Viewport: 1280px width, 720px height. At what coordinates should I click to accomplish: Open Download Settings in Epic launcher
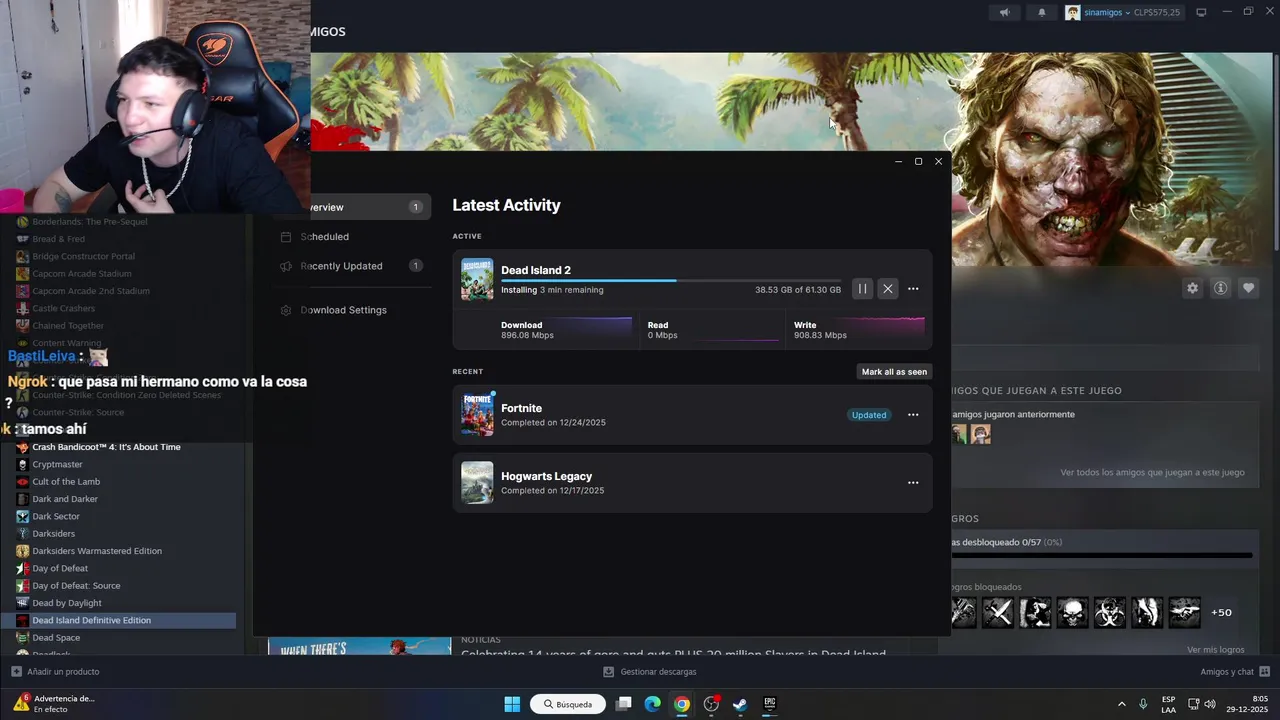point(343,310)
